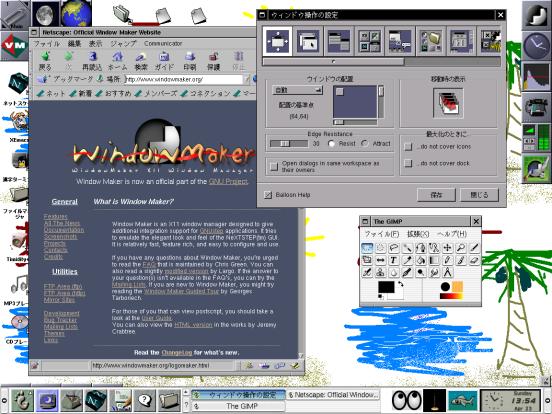Image resolution: width=552 pixels, height=414 pixels.
Task: Enable 'do not cover icons' checkbox
Action: [x=408, y=146]
